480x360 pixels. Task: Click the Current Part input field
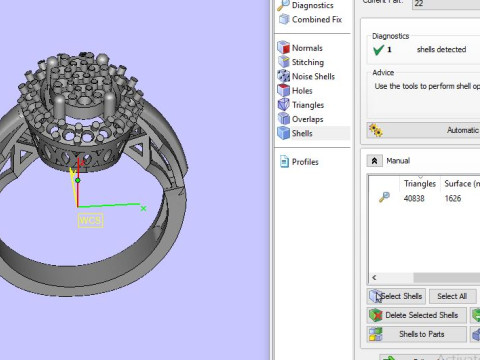pos(446,4)
